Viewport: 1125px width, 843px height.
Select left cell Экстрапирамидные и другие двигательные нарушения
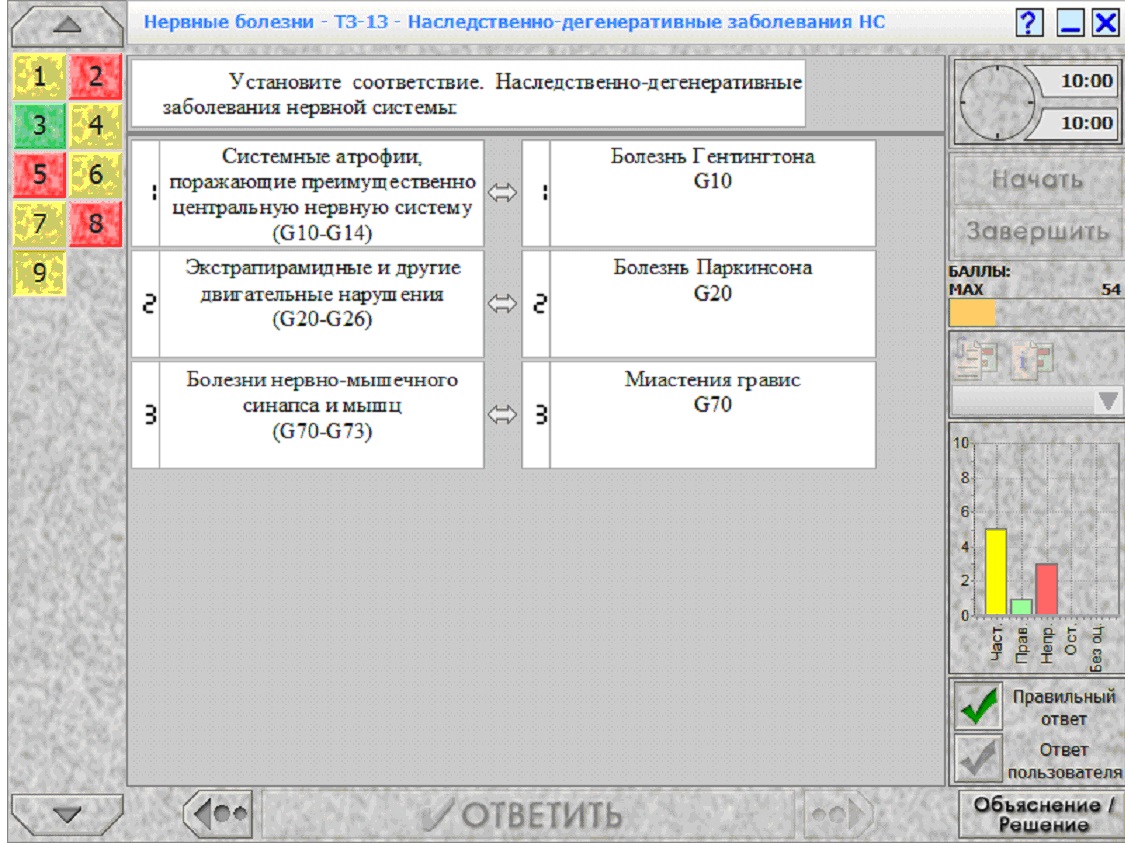pyautogui.click(x=321, y=304)
